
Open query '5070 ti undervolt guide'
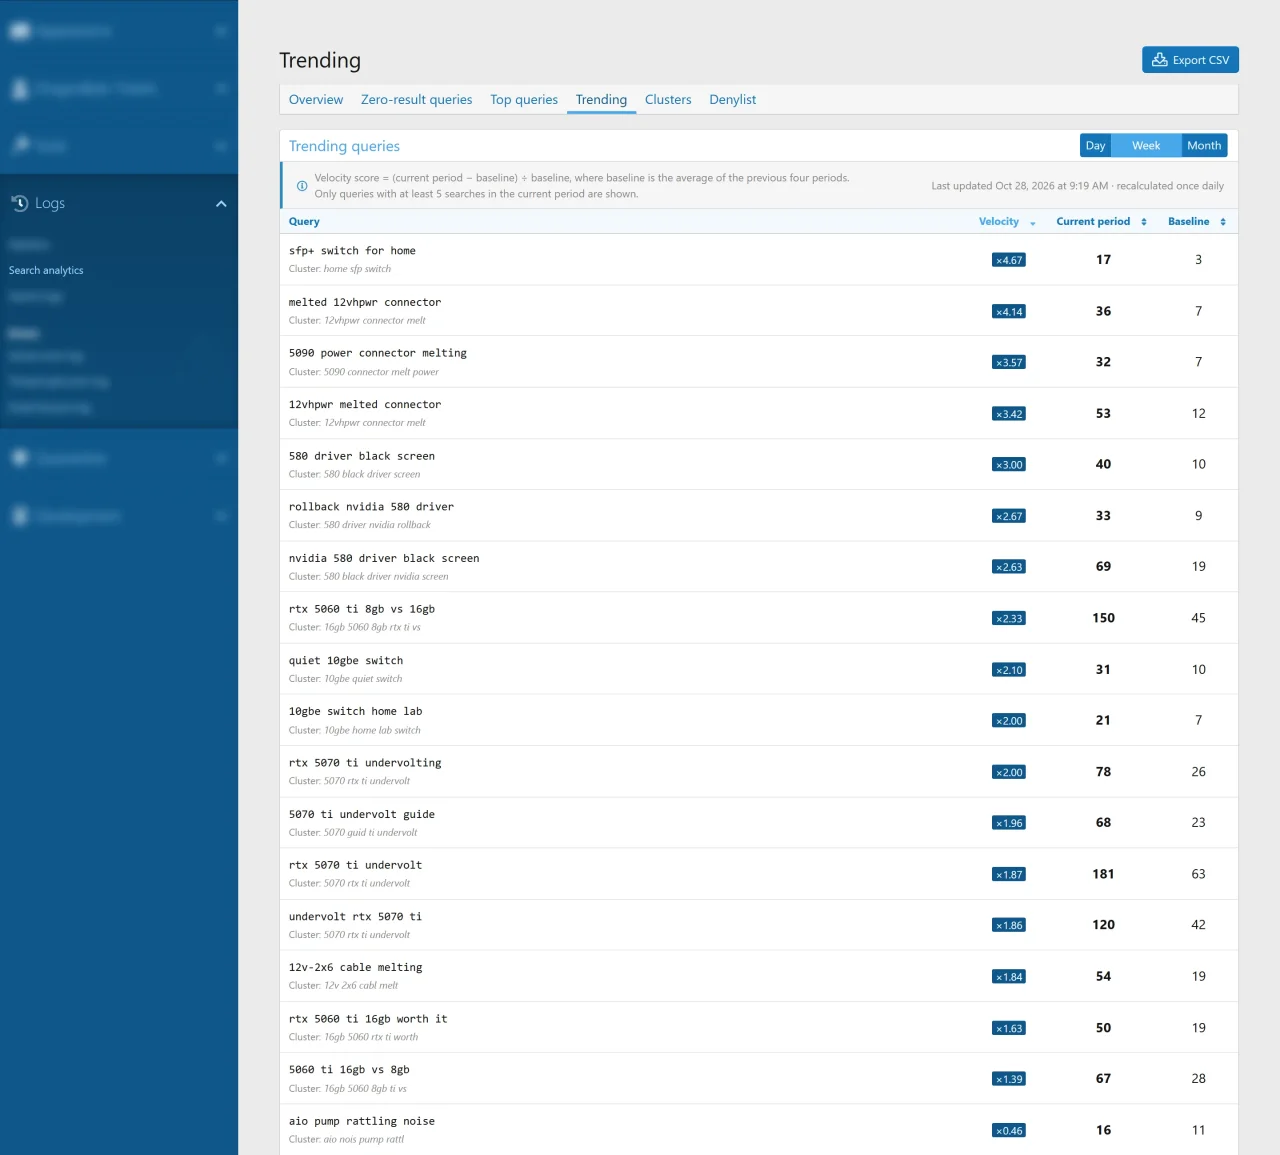point(362,815)
